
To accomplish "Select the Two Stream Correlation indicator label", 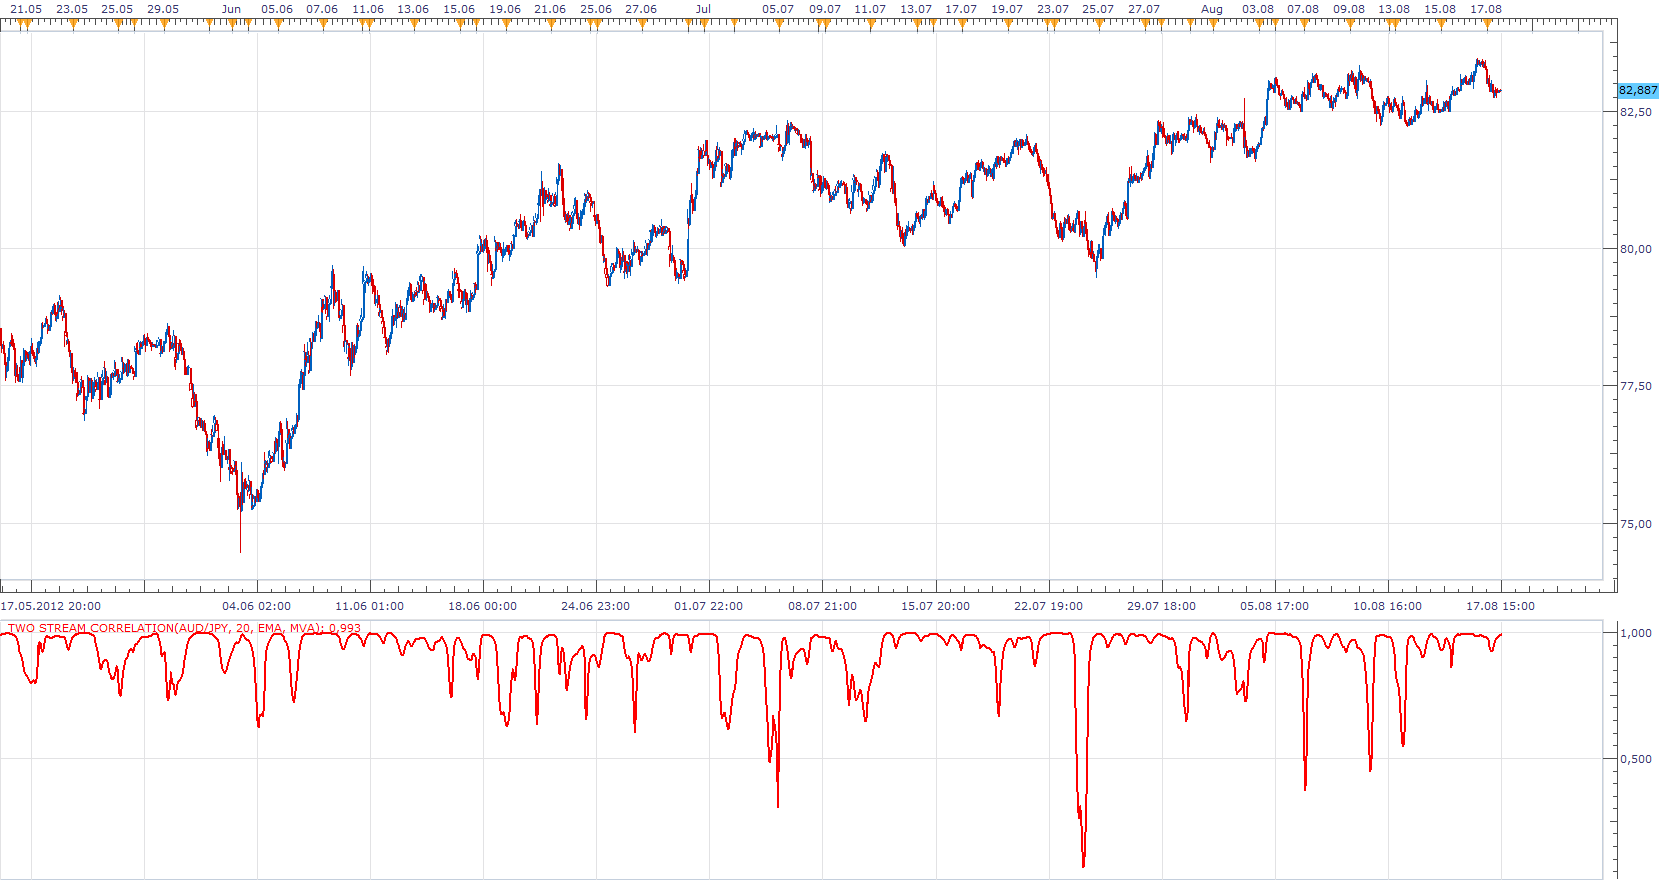I will [184, 628].
